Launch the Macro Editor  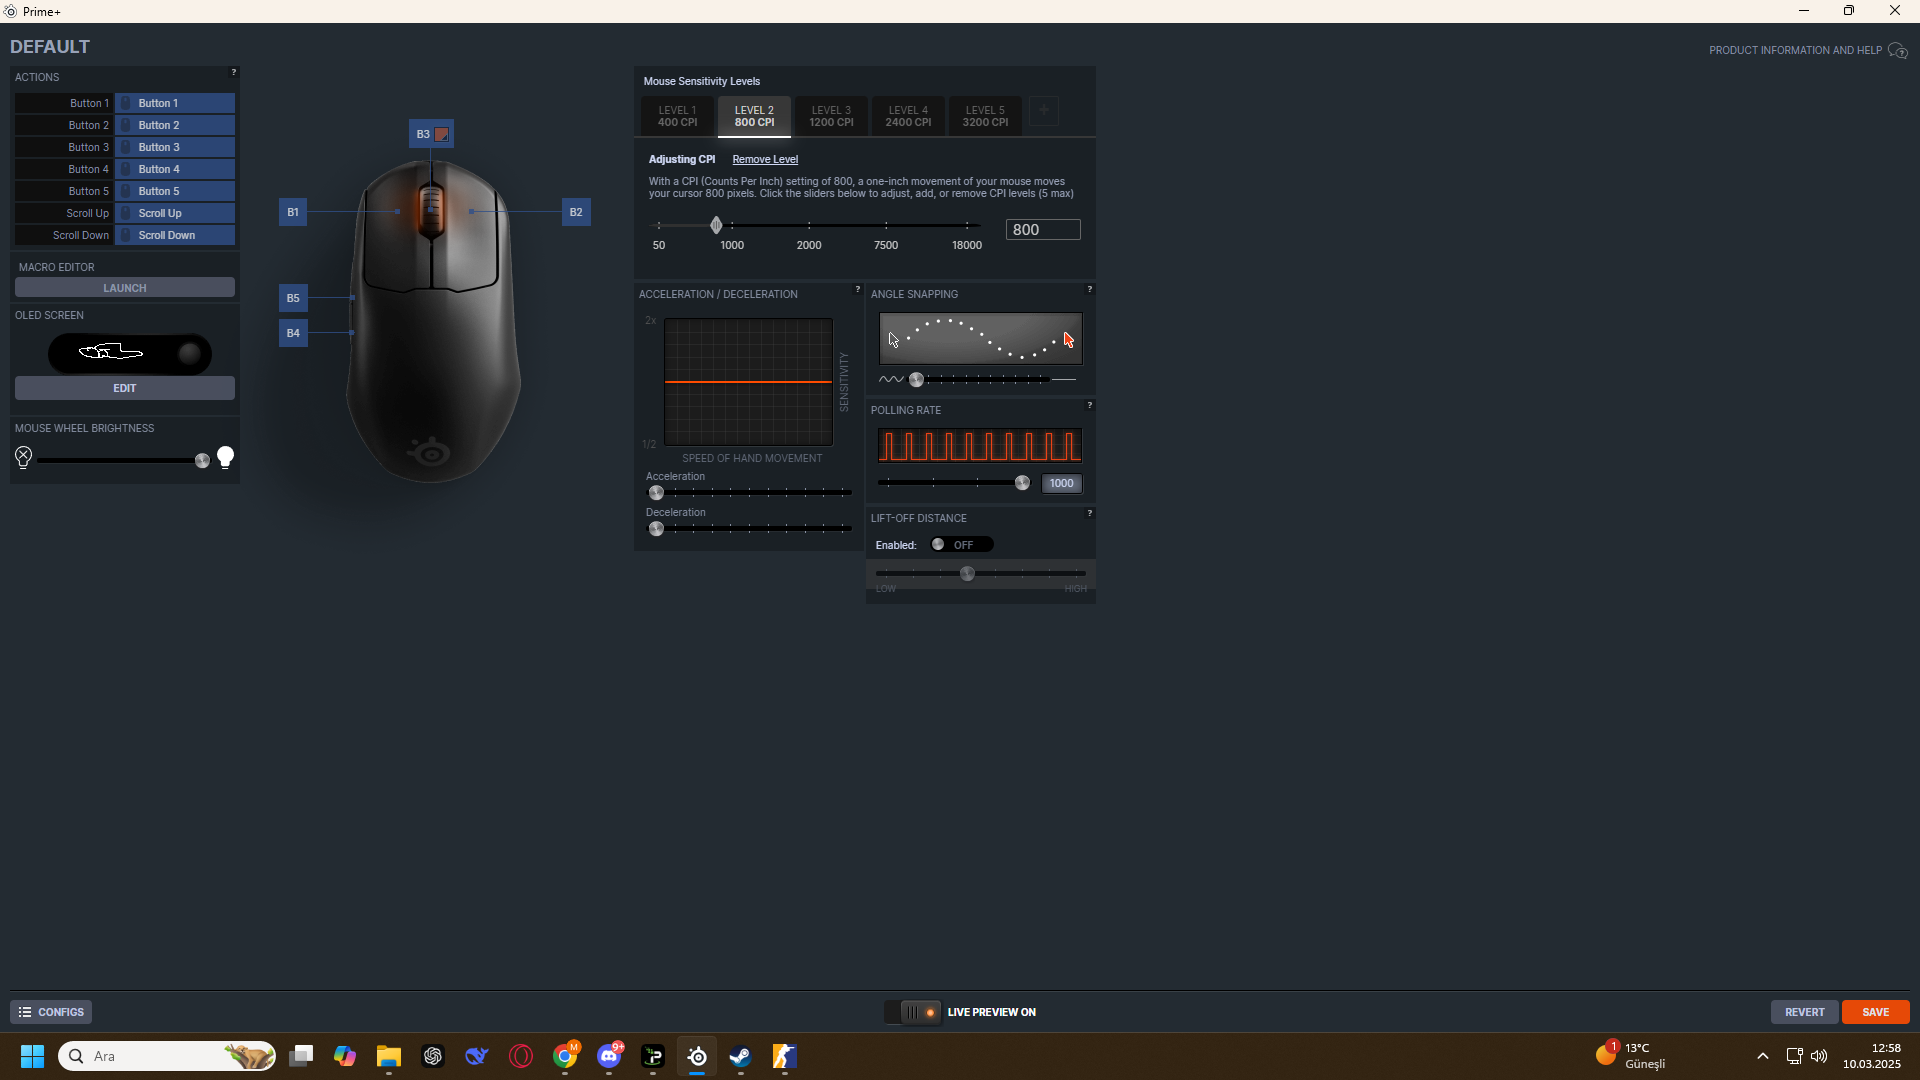tap(124, 288)
